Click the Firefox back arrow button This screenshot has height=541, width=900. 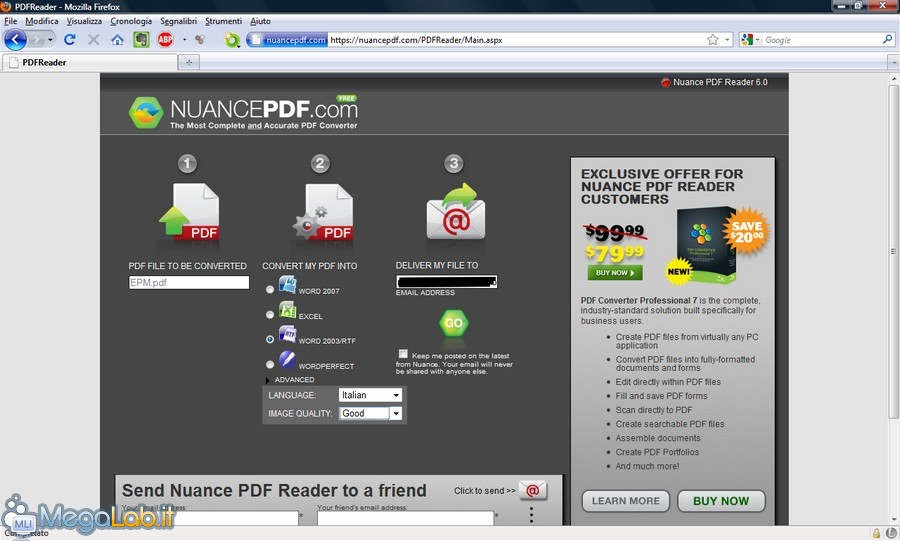(15, 40)
